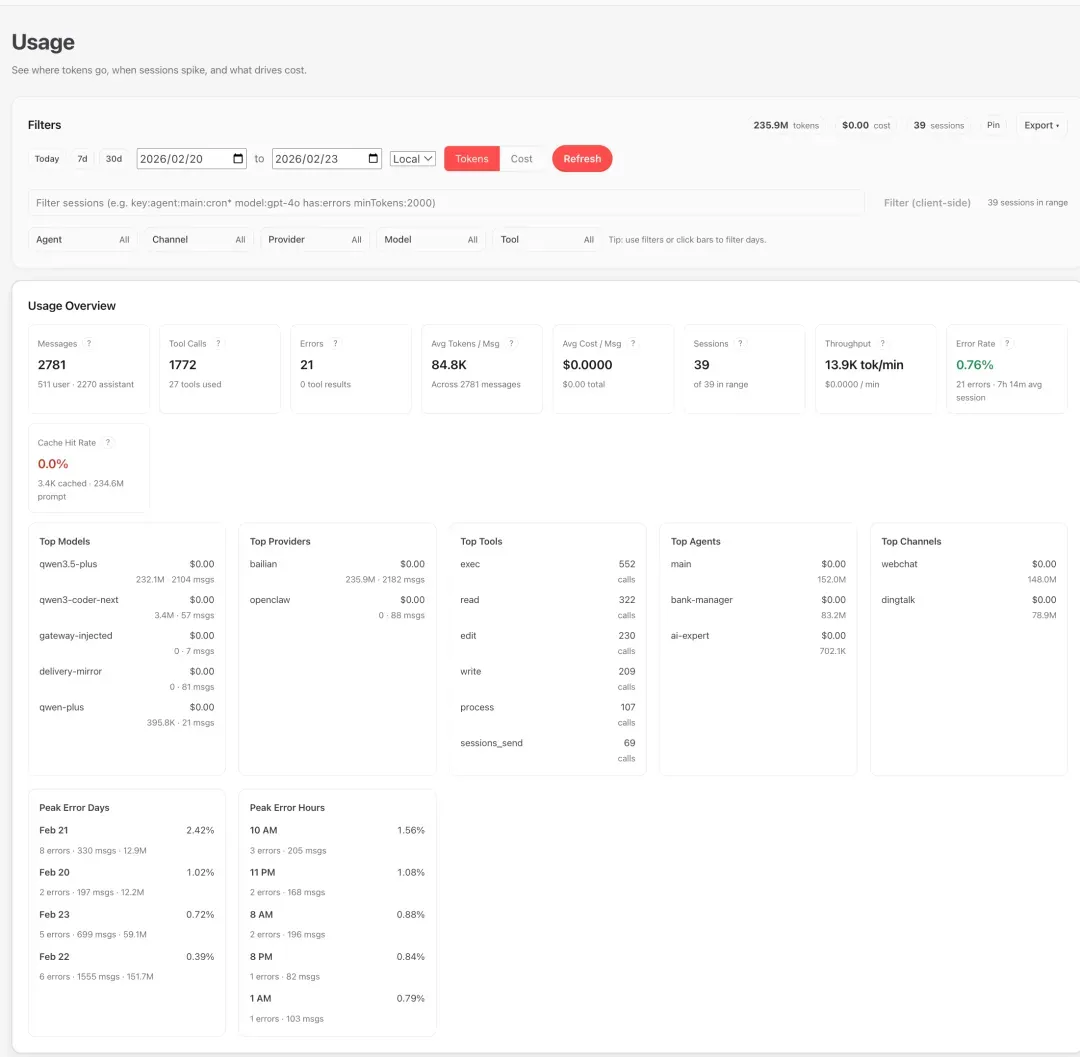Switch the view to Tokens mode

point(472,158)
